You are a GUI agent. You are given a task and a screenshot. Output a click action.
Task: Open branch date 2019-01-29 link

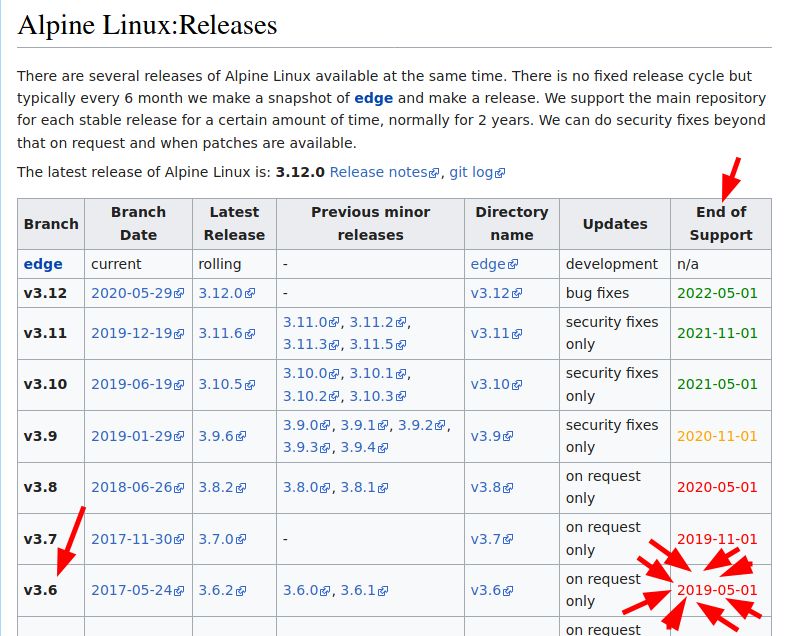point(137,436)
